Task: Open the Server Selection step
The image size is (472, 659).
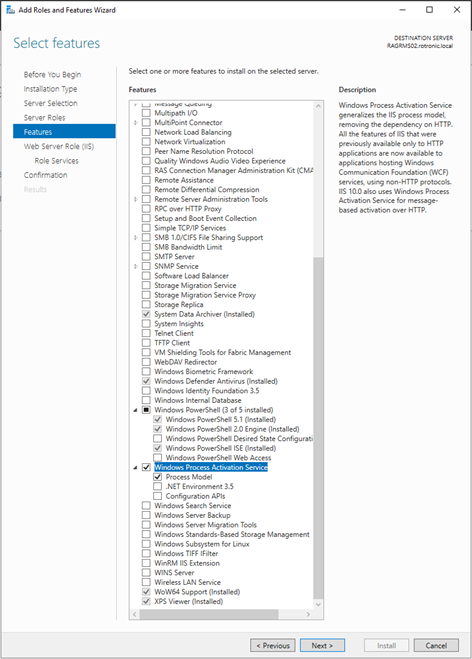Action: [50, 103]
